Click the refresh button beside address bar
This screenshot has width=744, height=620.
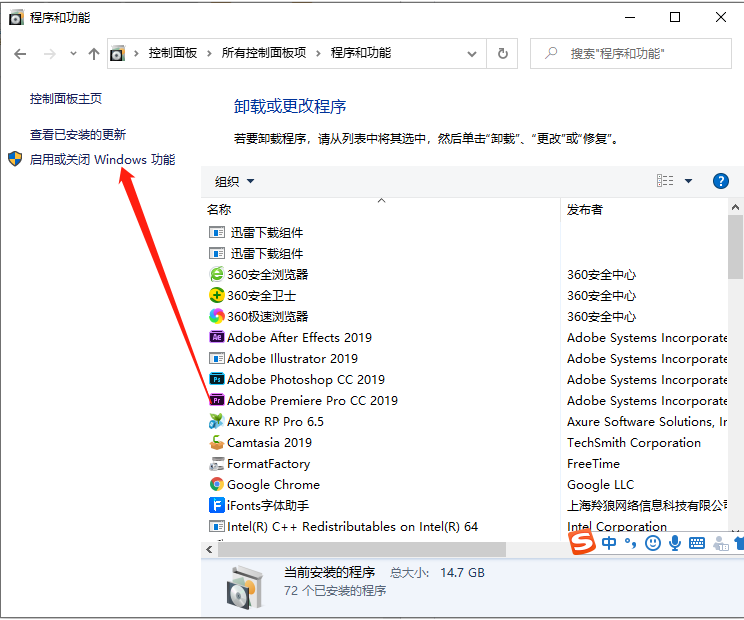click(503, 54)
